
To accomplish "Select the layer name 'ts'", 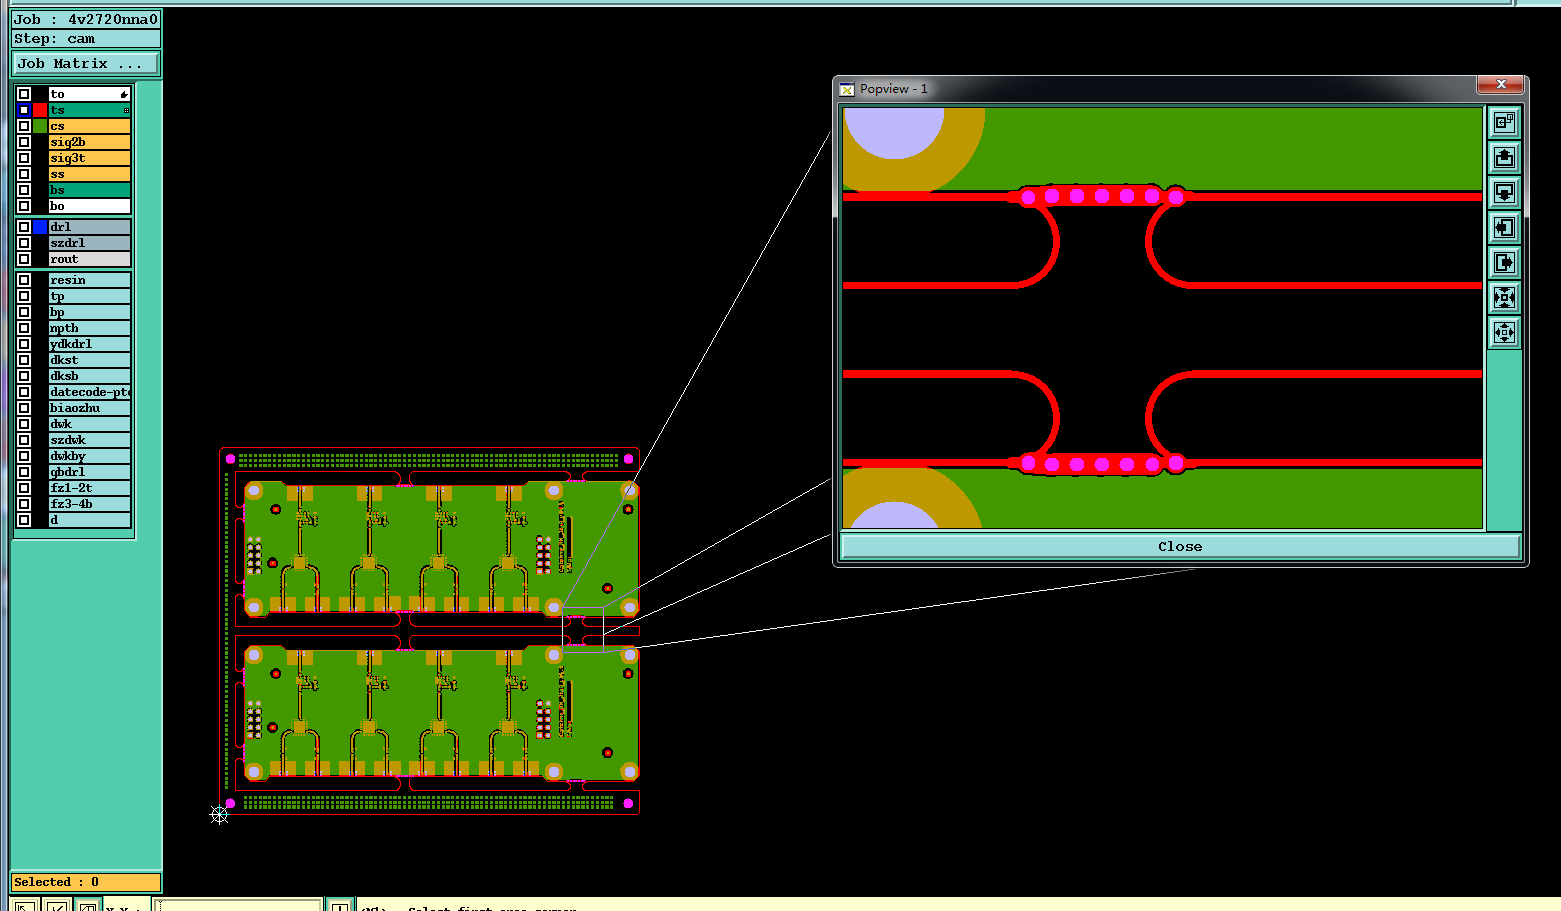I will 90,110.
